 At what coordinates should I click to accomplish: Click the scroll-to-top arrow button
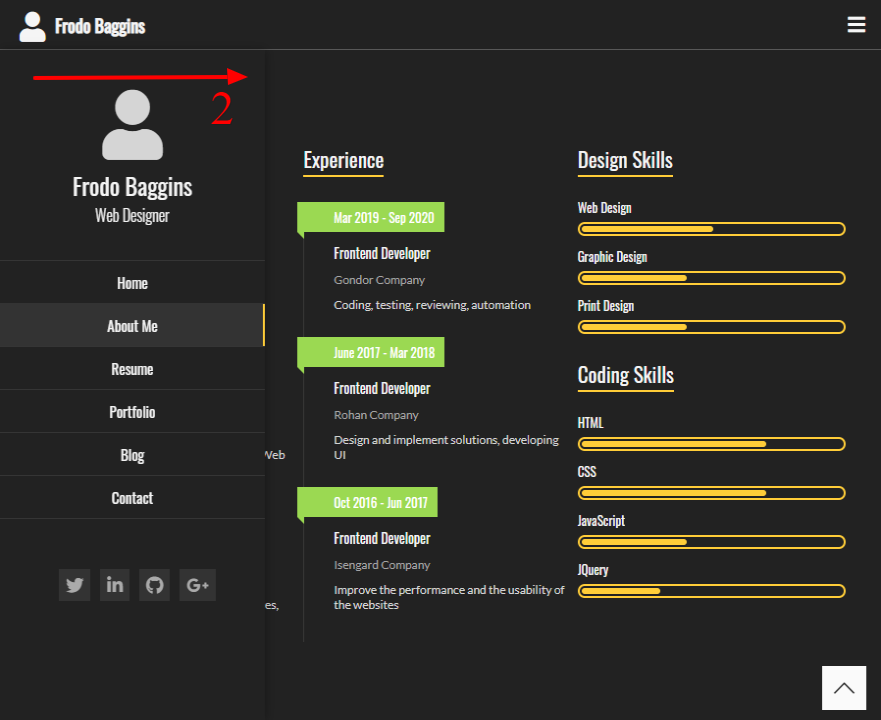[844, 687]
